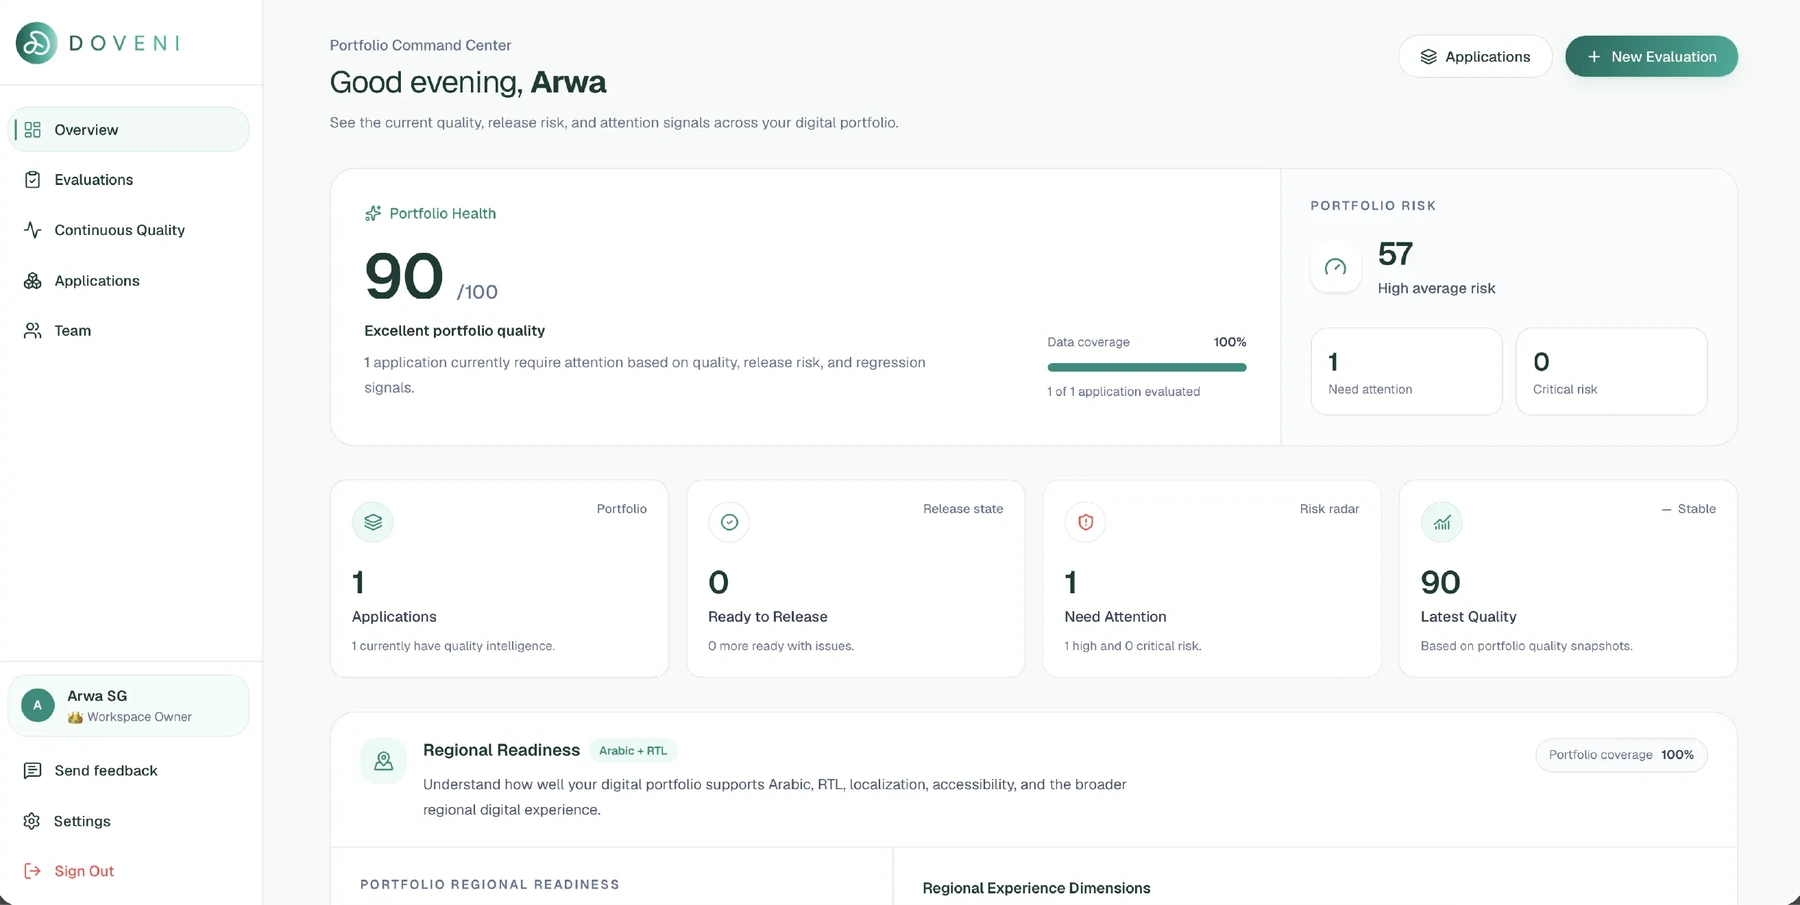Click the Doveni logo icon

point(37,43)
